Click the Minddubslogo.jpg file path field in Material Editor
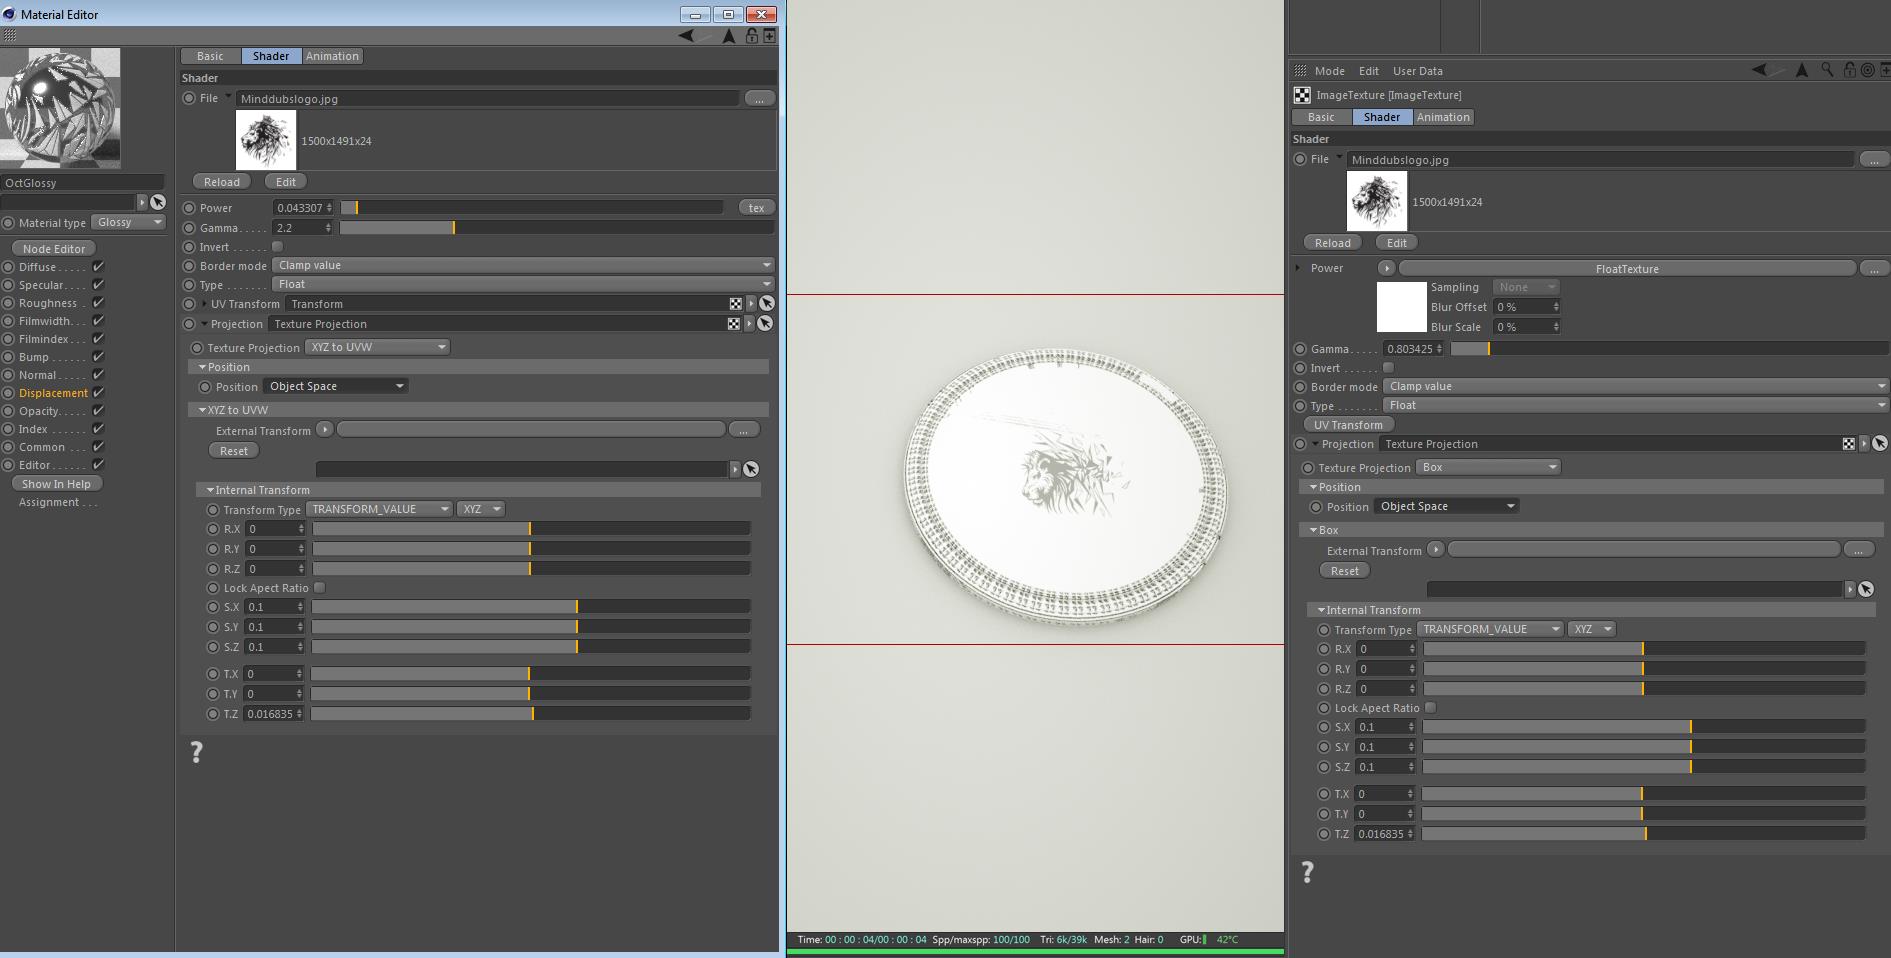The width and height of the screenshot is (1891, 958). pos(488,99)
